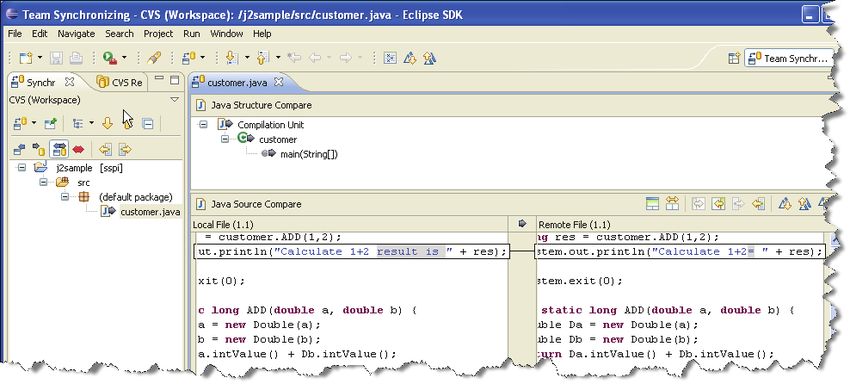The image size is (850, 384).
Task: Open the Project menu
Action: [158, 34]
